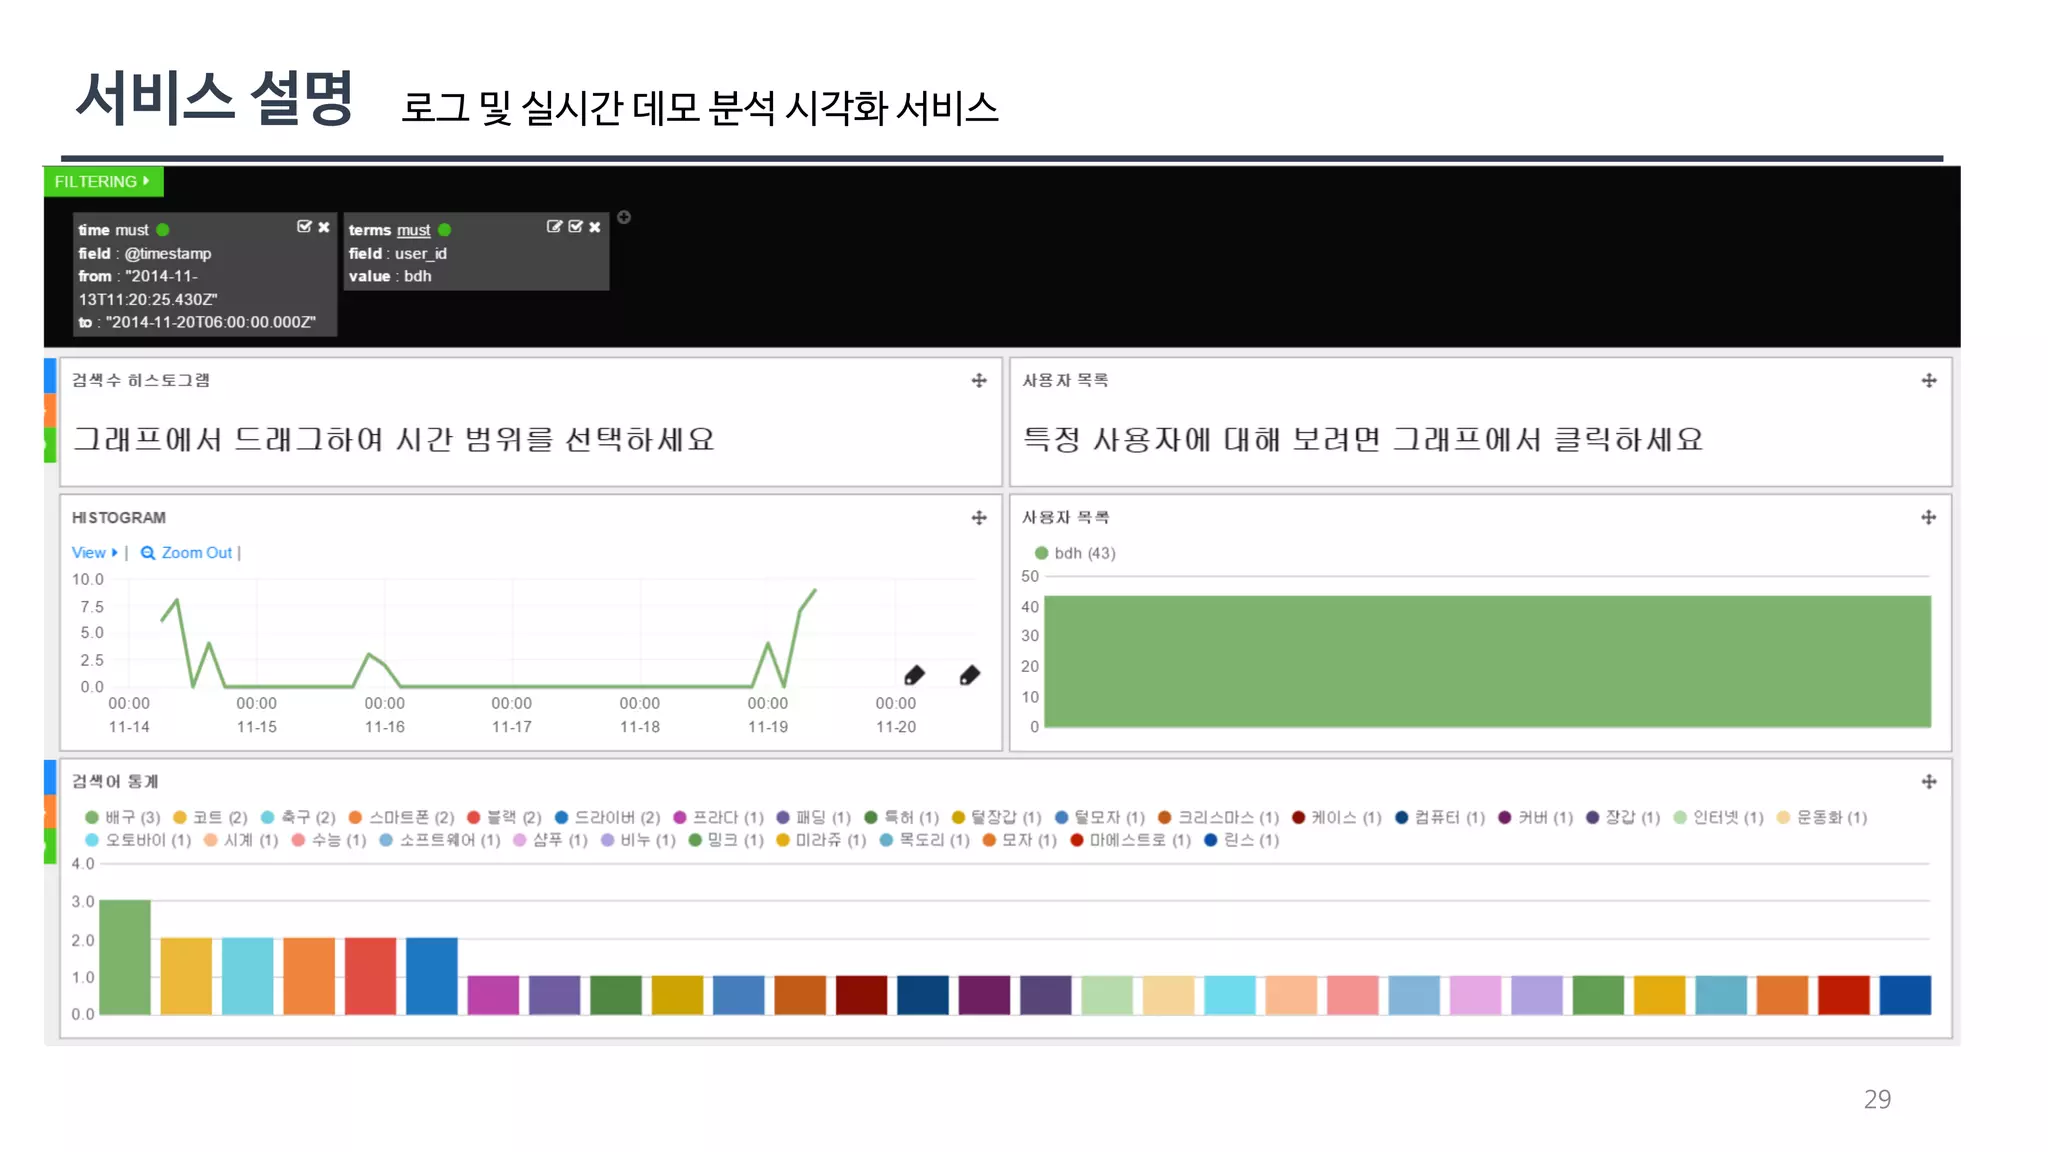Remove the time filter with X

pos(324,227)
